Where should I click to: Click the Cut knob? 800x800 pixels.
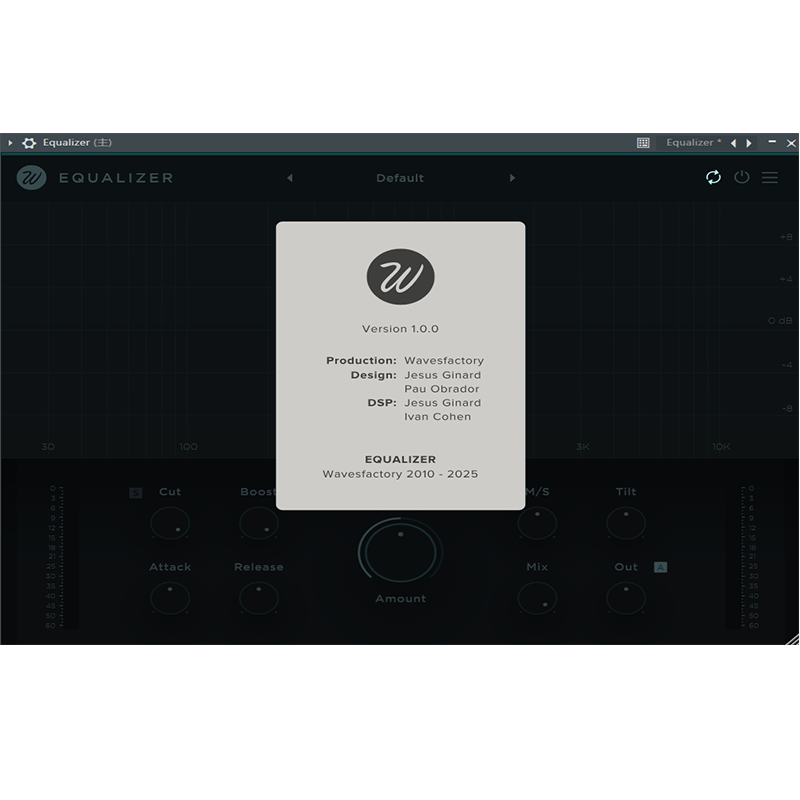[x=170, y=523]
